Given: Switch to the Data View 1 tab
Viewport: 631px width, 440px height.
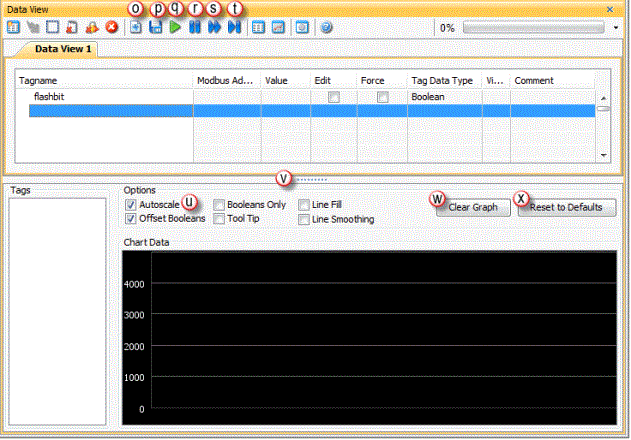Looking at the screenshot, I should (x=63, y=48).
